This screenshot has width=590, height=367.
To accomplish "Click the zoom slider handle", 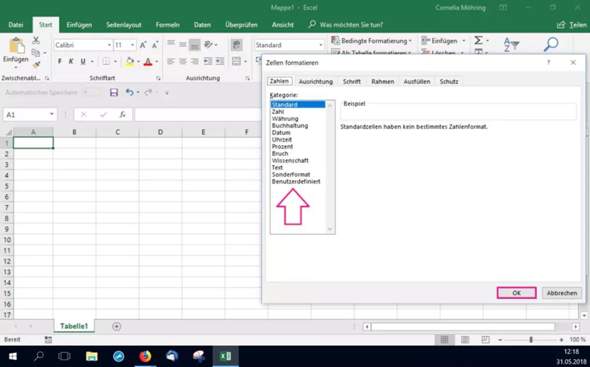I will (531, 340).
